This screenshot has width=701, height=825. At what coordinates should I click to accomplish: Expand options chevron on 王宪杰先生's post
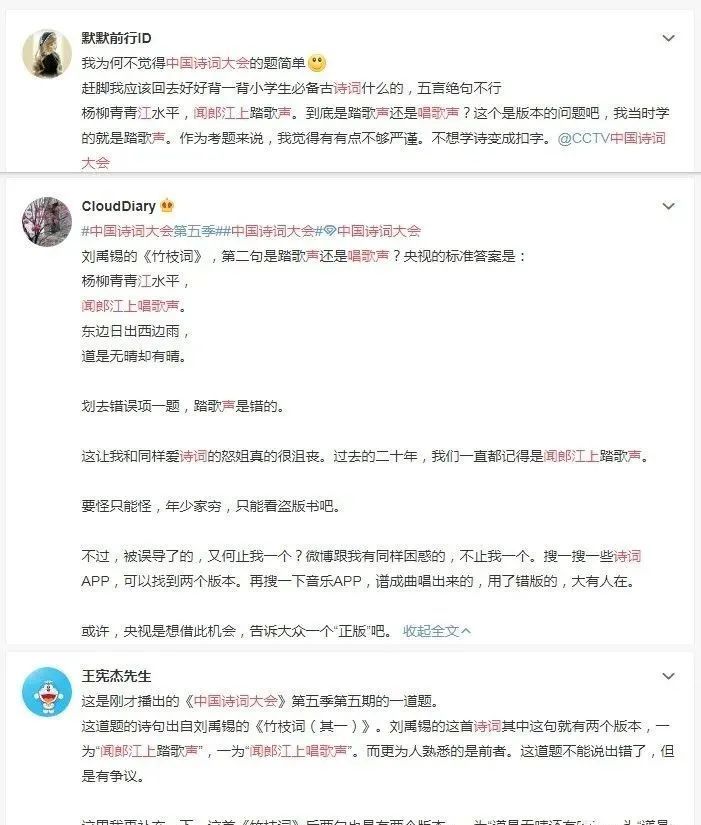[668, 676]
